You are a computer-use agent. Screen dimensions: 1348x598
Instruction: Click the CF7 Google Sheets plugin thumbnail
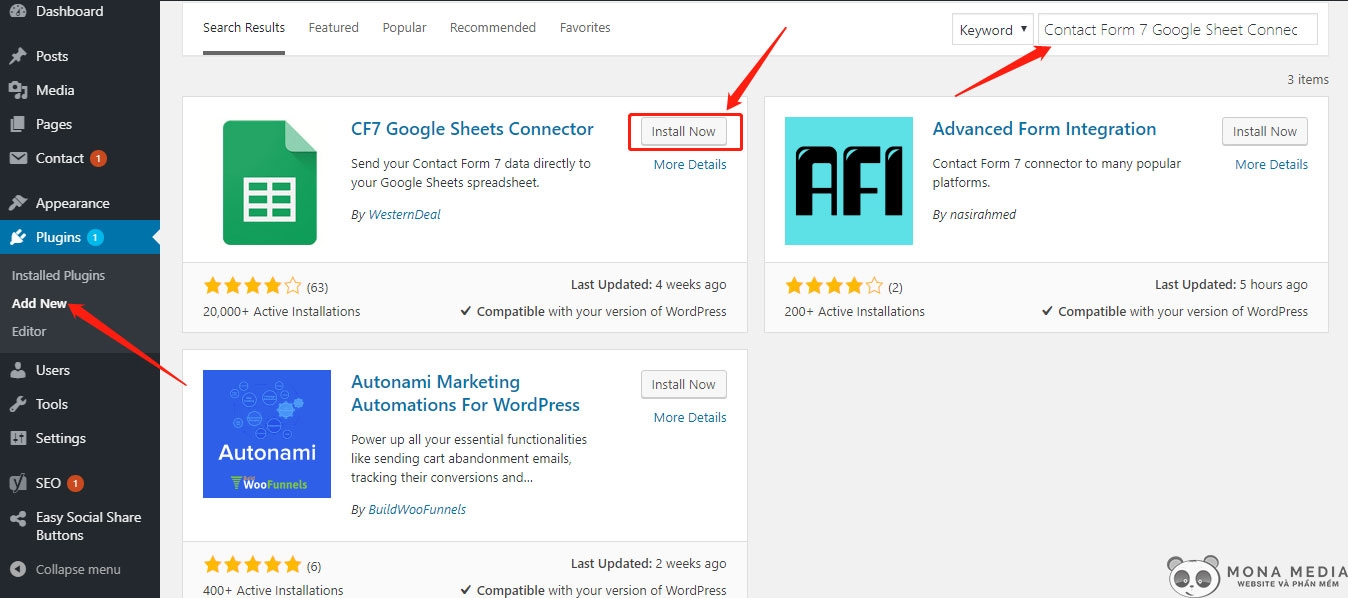(268, 181)
